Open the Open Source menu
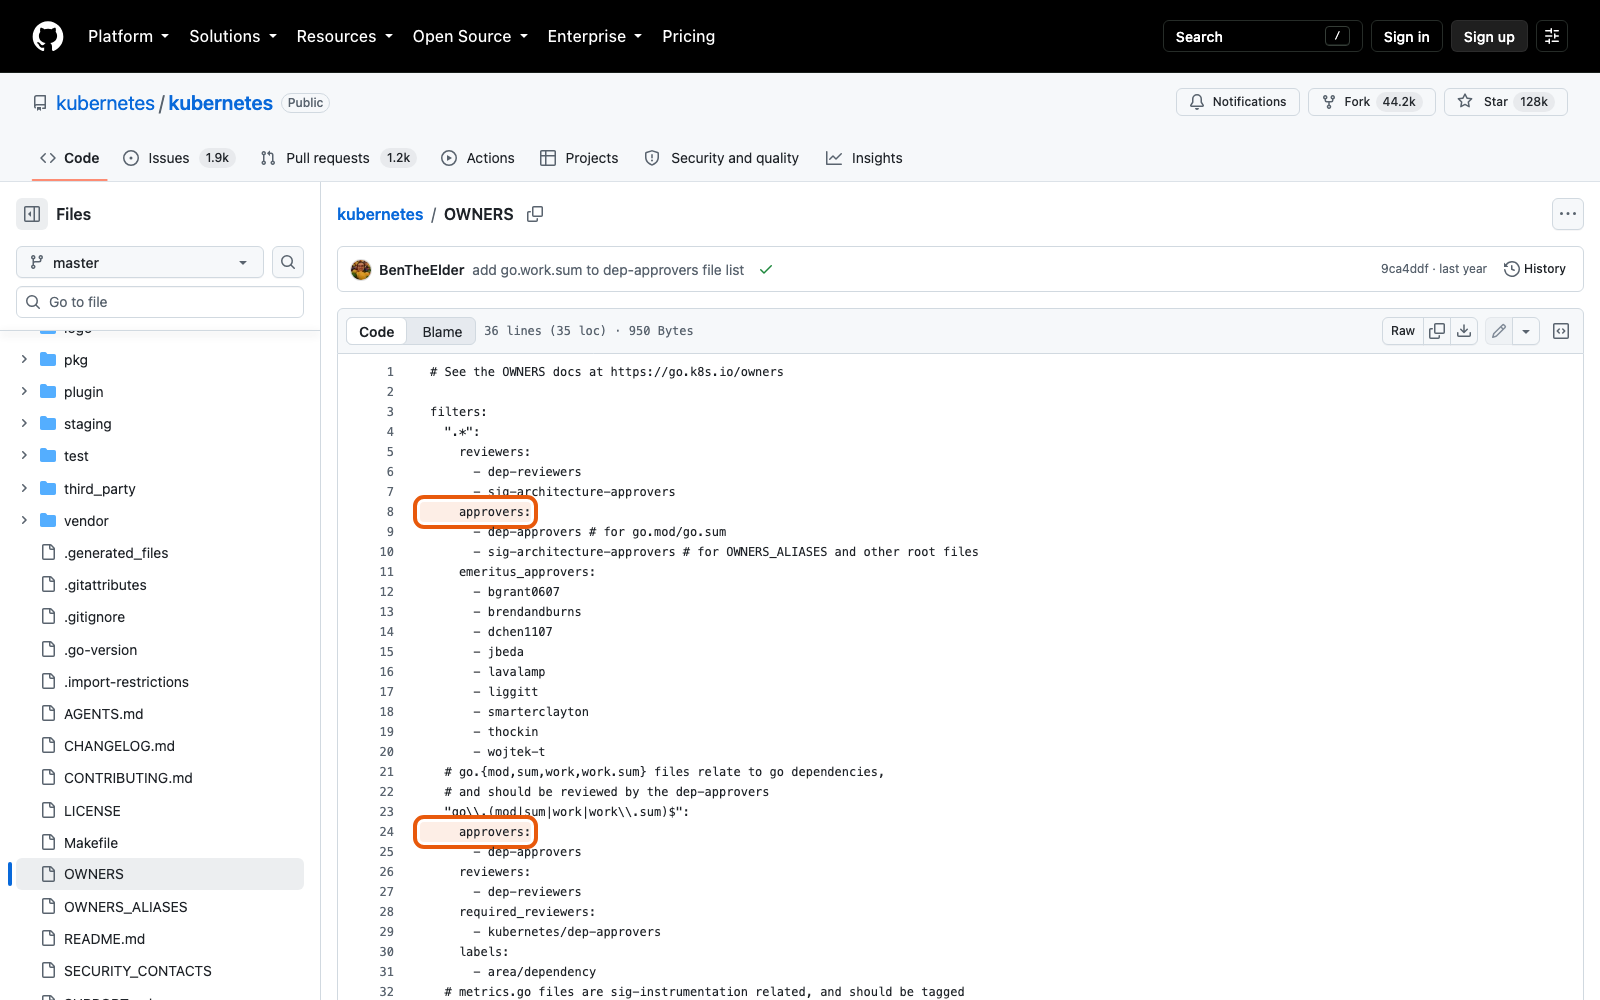This screenshot has height=1000, width=1600. click(x=470, y=36)
